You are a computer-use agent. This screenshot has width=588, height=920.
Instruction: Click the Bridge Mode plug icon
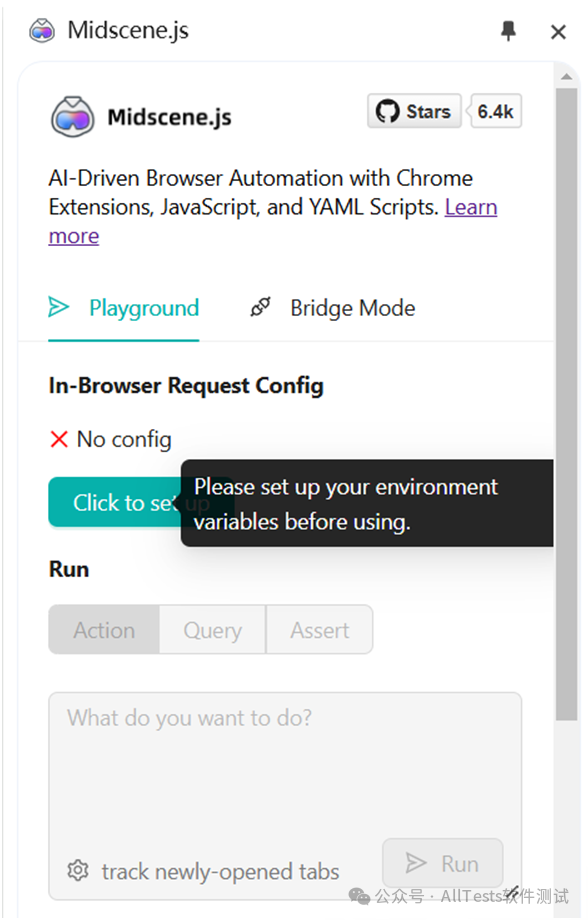[261, 307]
